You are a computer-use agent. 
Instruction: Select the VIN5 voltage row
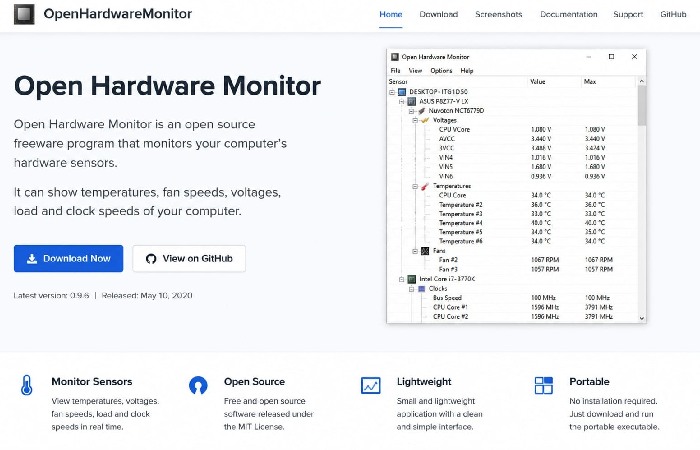click(513, 167)
